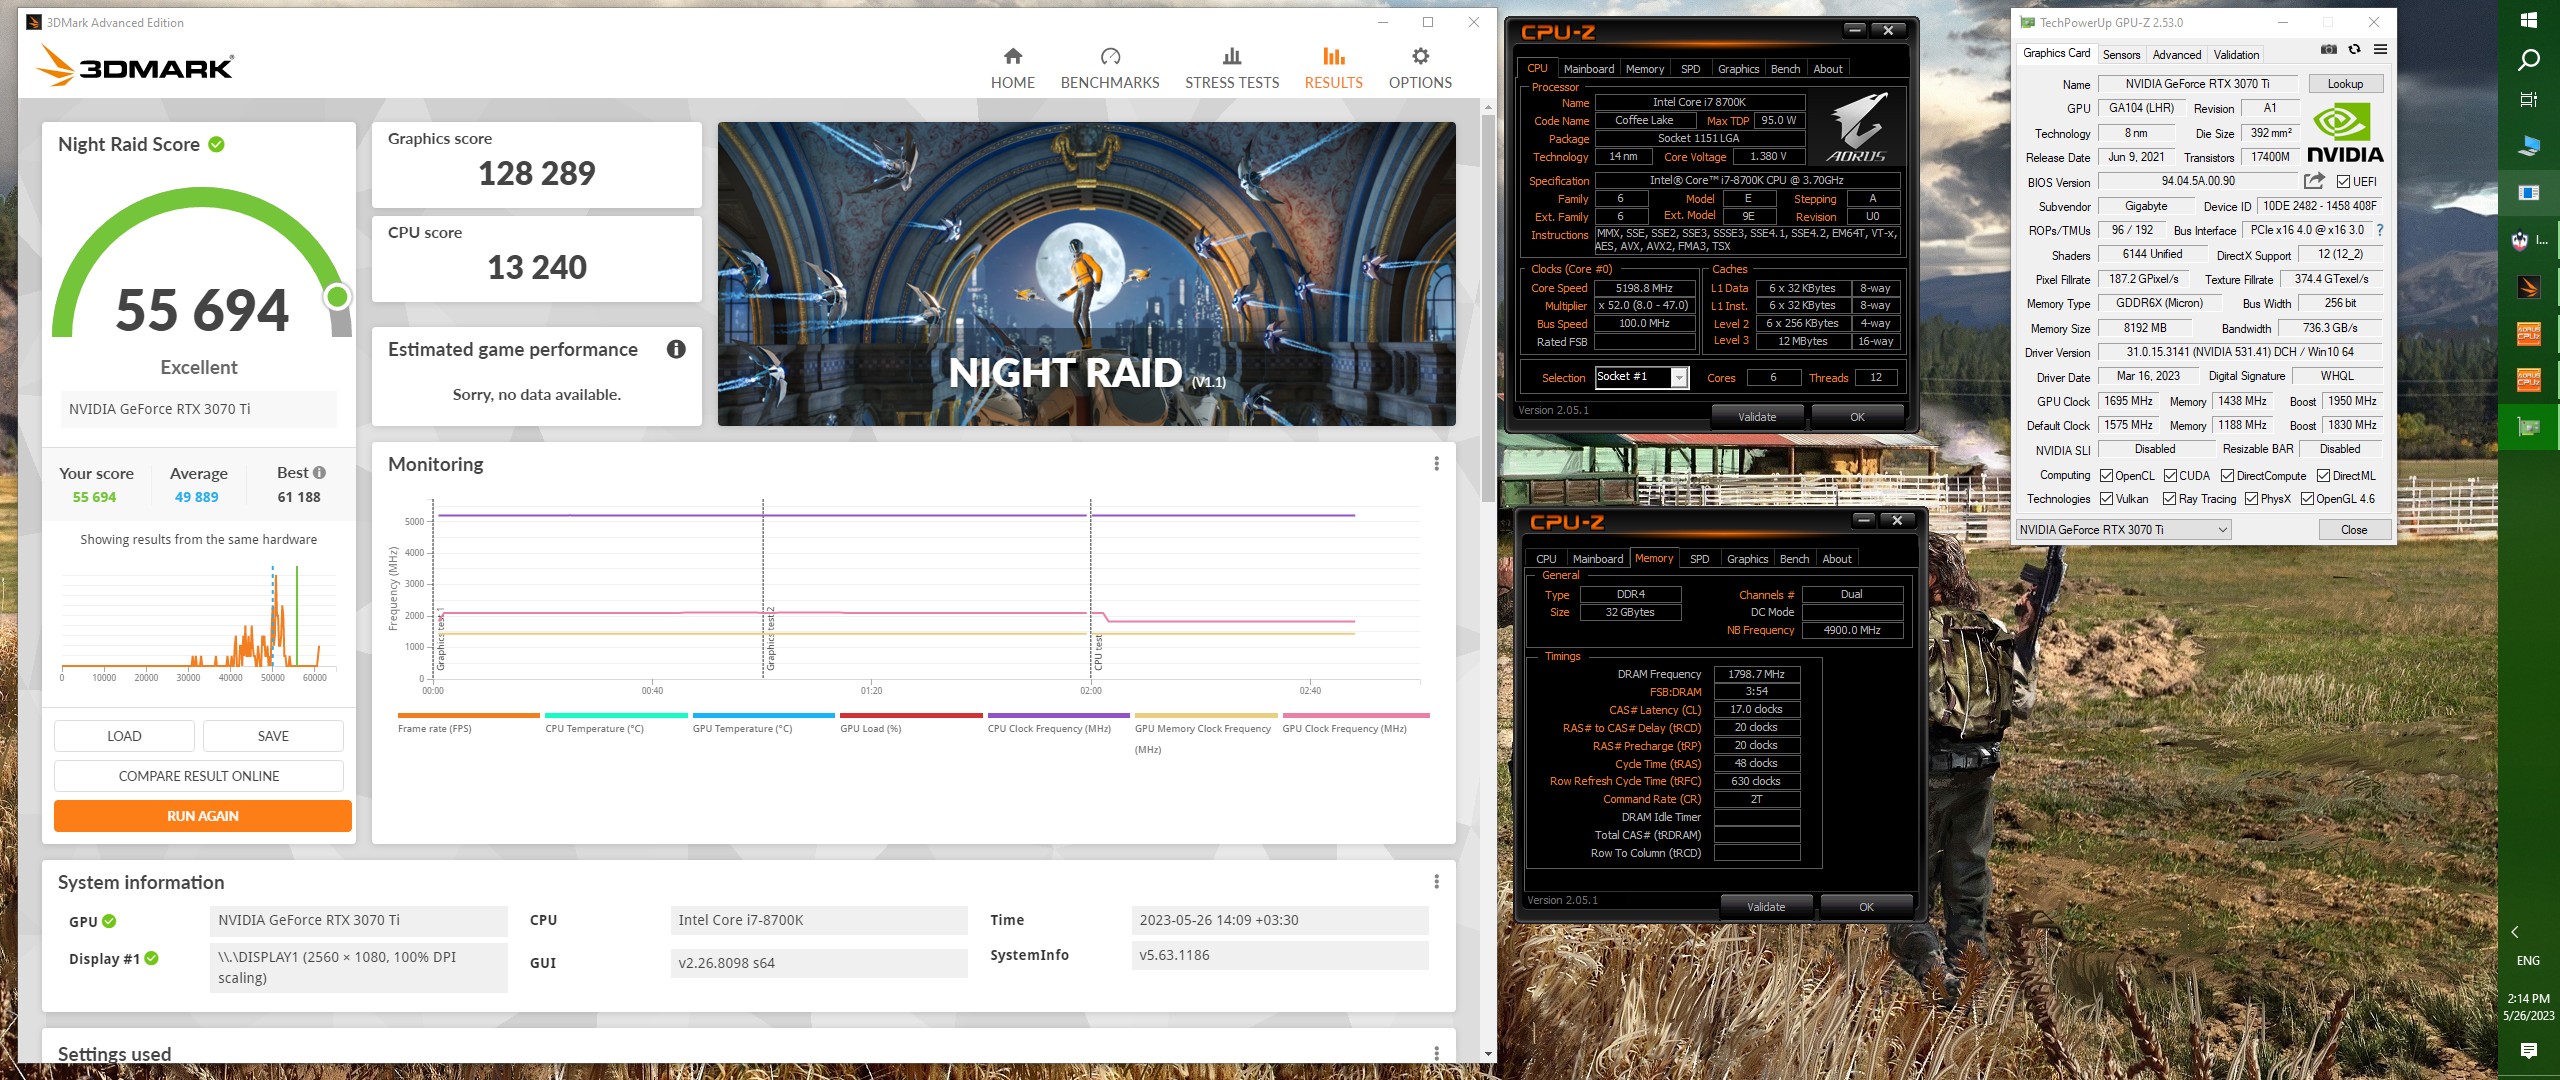
Task: Open Windows search from the taskbar
Action: point(2528,60)
